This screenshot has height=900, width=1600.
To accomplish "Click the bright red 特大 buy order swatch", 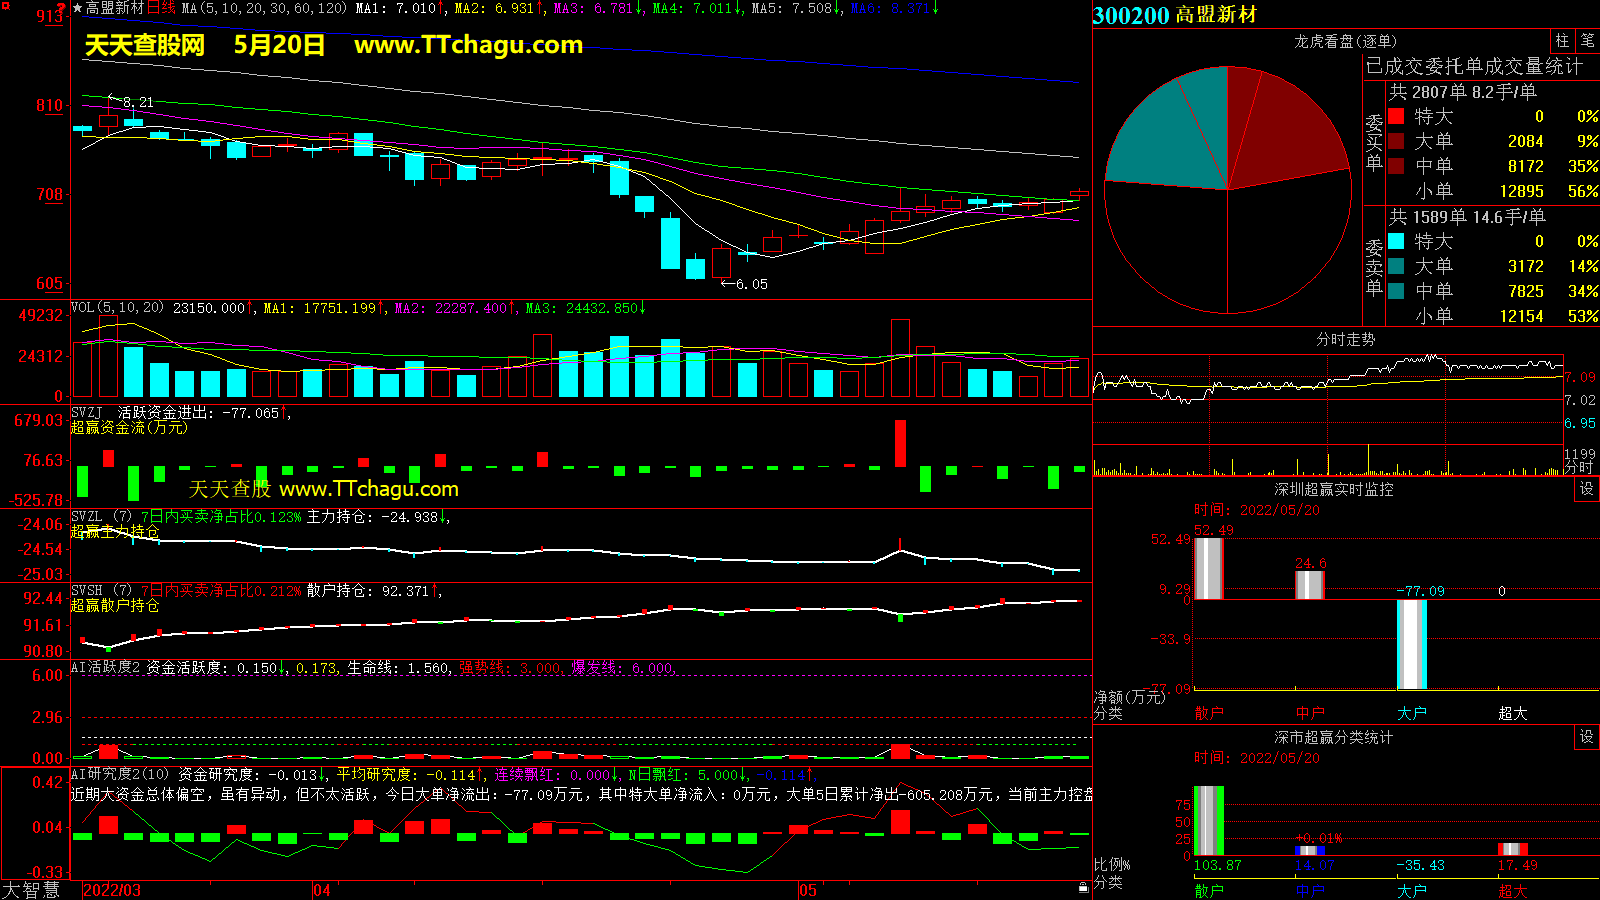I will (1396, 117).
